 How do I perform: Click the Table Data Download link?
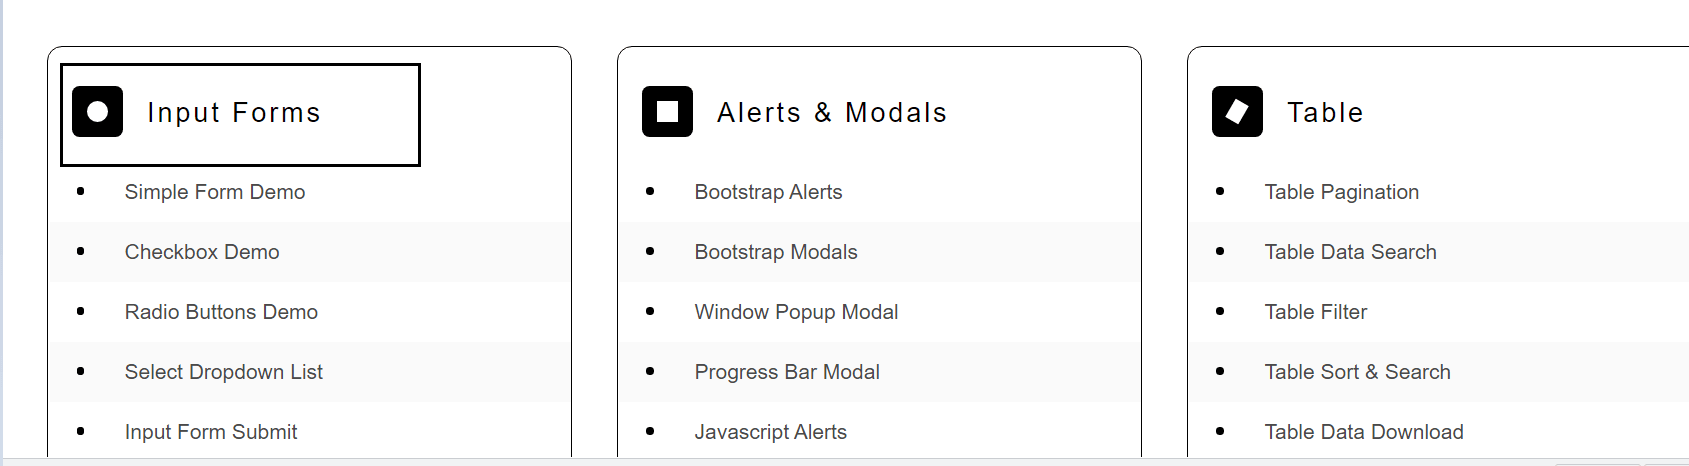click(1363, 432)
